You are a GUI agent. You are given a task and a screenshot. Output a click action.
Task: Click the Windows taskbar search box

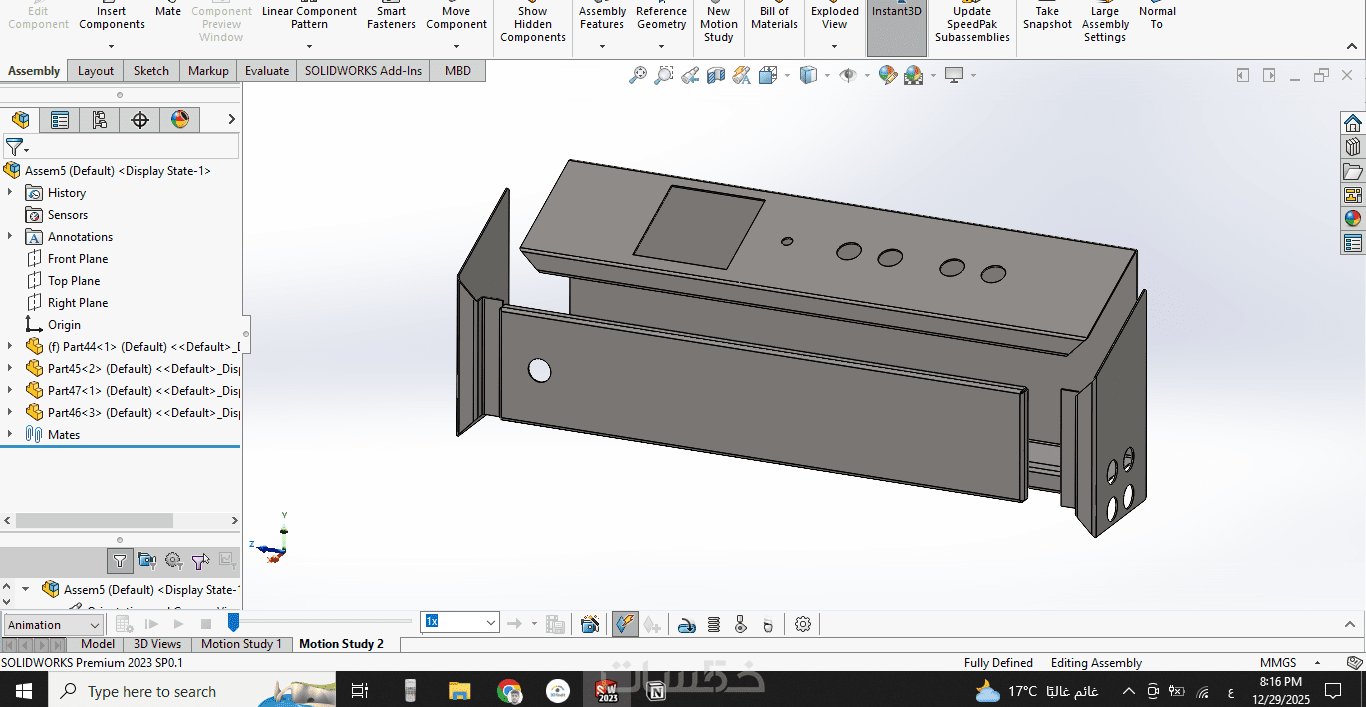point(152,691)
